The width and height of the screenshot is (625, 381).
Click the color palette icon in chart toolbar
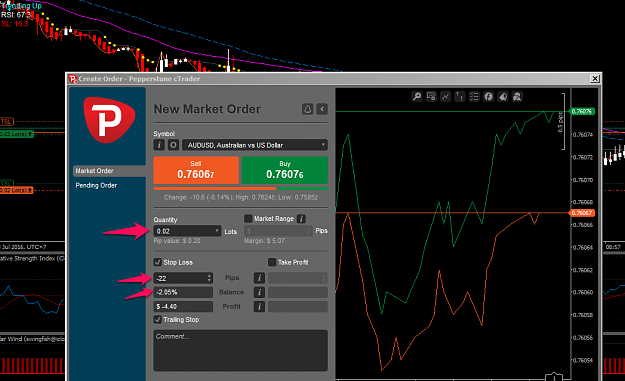503,96
